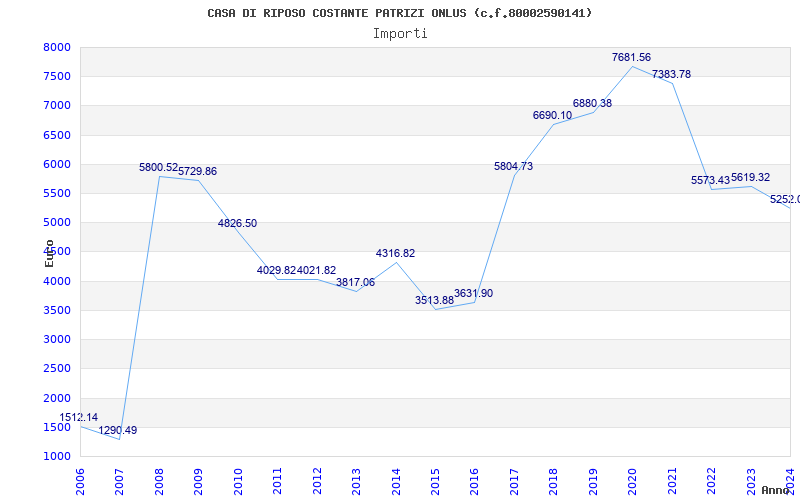Click data label 4021.82
The image size is (800, 500).
click(316, 270)
